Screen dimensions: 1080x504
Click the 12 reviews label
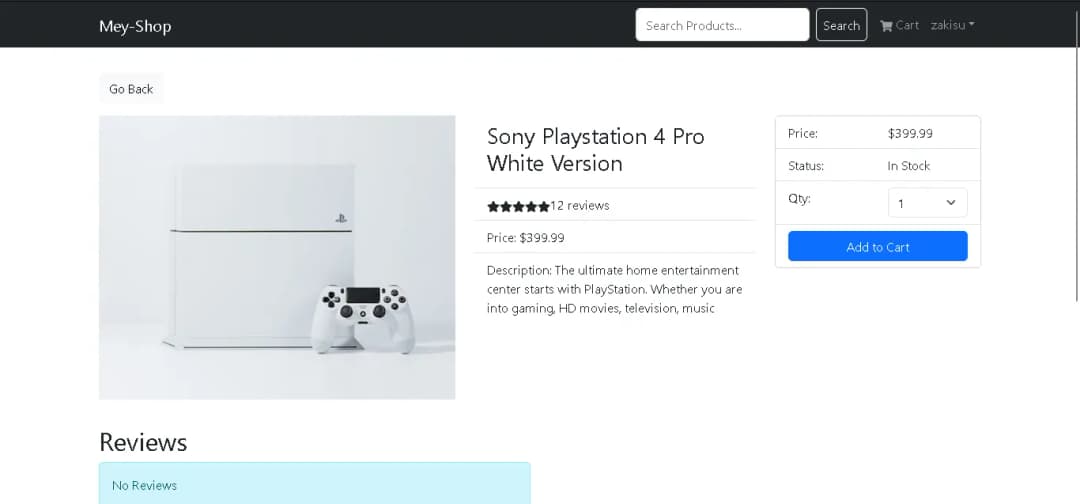(x=580, y=206)
